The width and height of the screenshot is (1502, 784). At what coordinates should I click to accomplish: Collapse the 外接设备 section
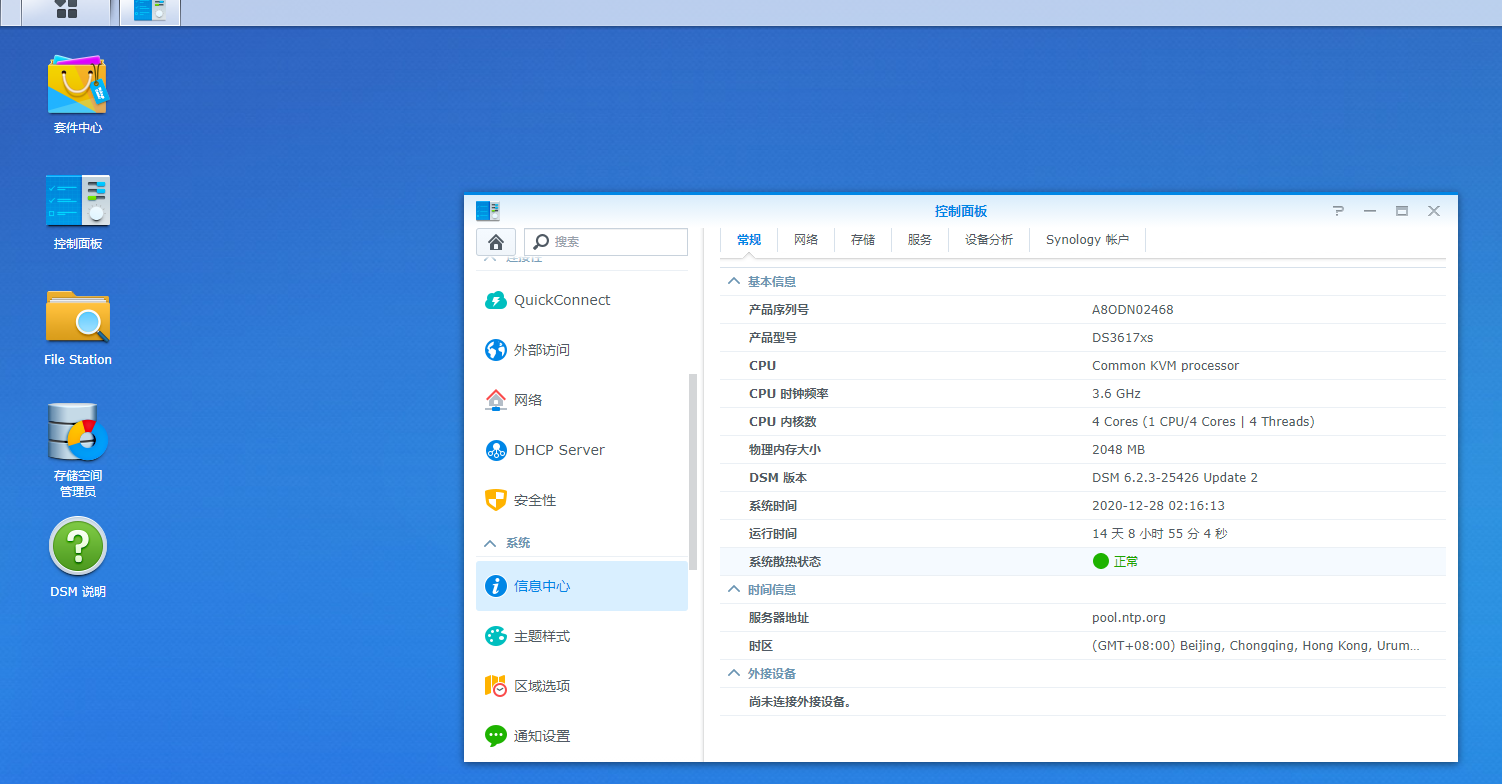[x=734, y=674]
